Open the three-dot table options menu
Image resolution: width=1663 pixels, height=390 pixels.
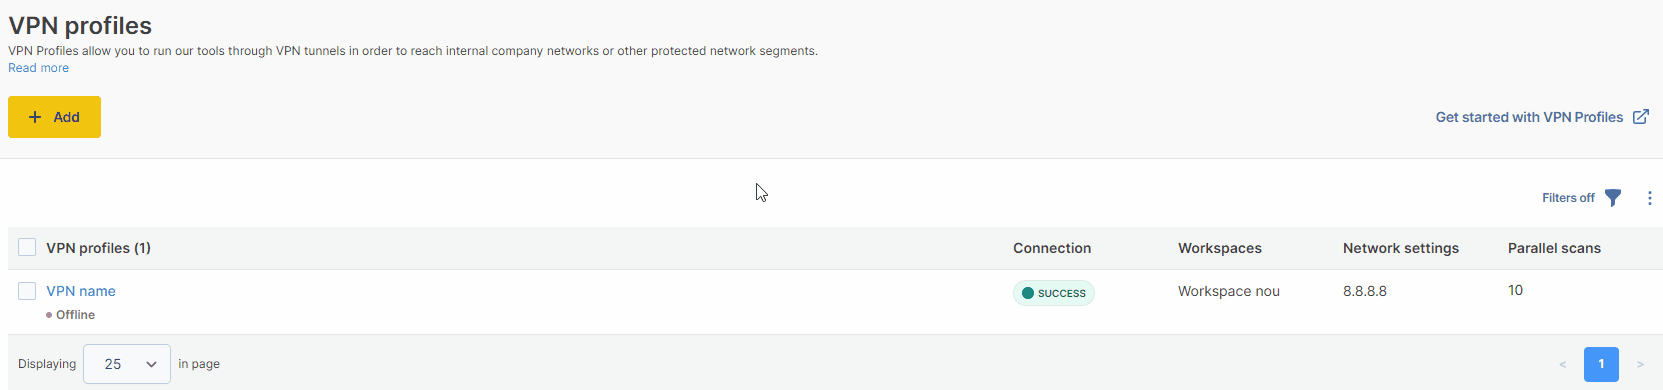click(1649, 198)
